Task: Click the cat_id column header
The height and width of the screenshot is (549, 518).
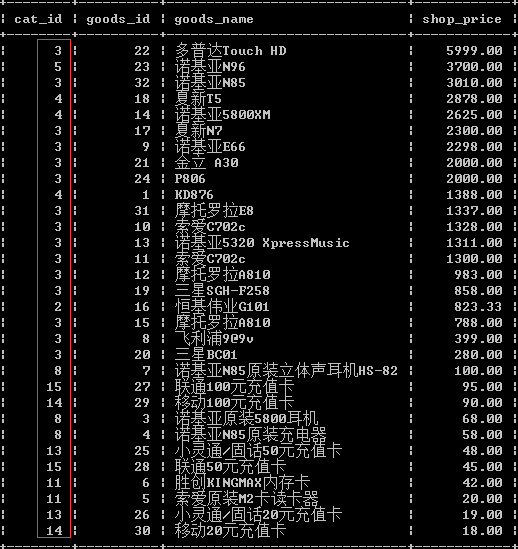Action: tap(38, 19)
